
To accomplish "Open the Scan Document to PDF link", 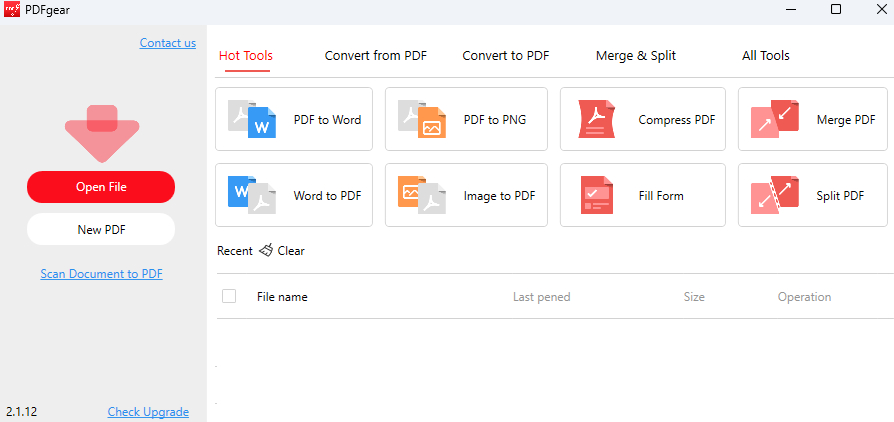I will point(101,274).
